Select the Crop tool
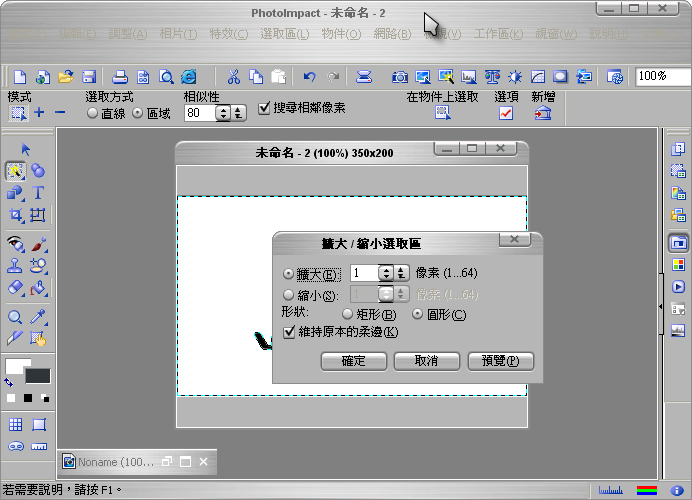 pyautogui.click(x=15, y=215)
